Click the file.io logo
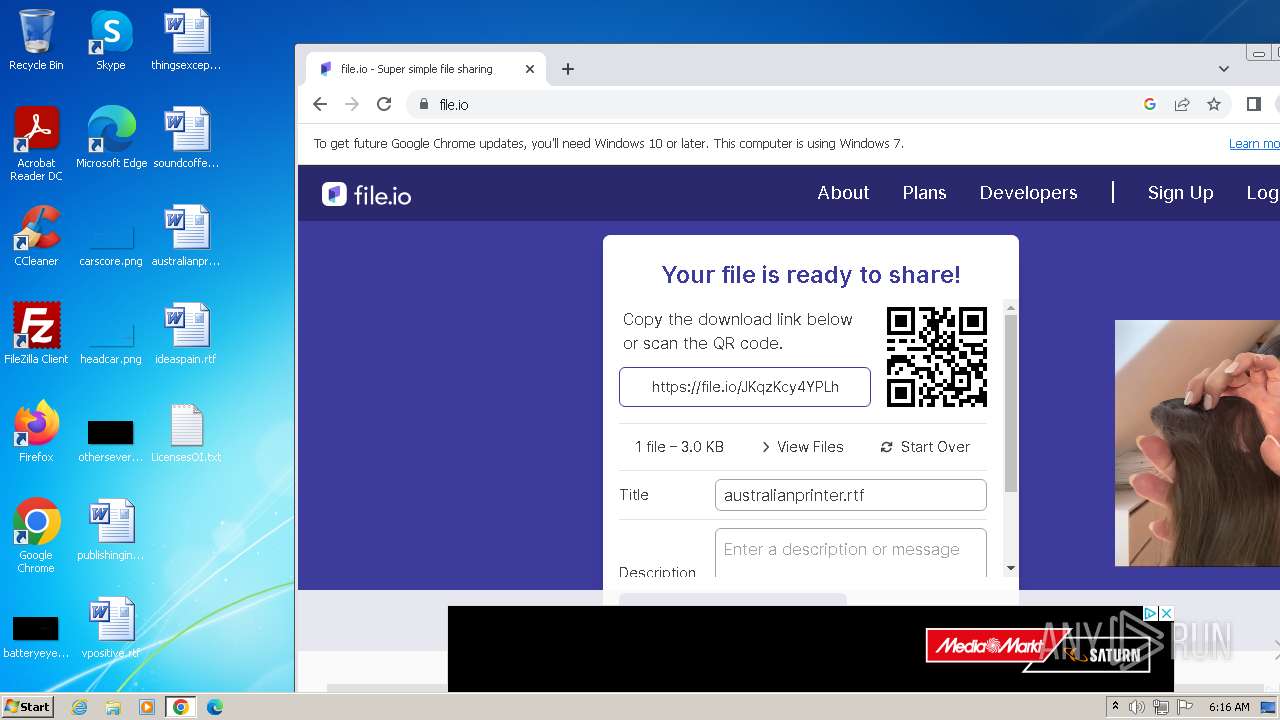1280x720 pixels. click(366, 194)
